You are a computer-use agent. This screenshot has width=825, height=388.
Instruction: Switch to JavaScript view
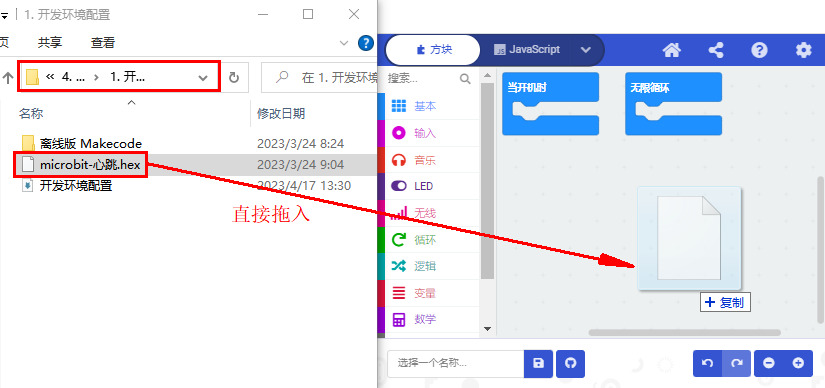[527, 50]
